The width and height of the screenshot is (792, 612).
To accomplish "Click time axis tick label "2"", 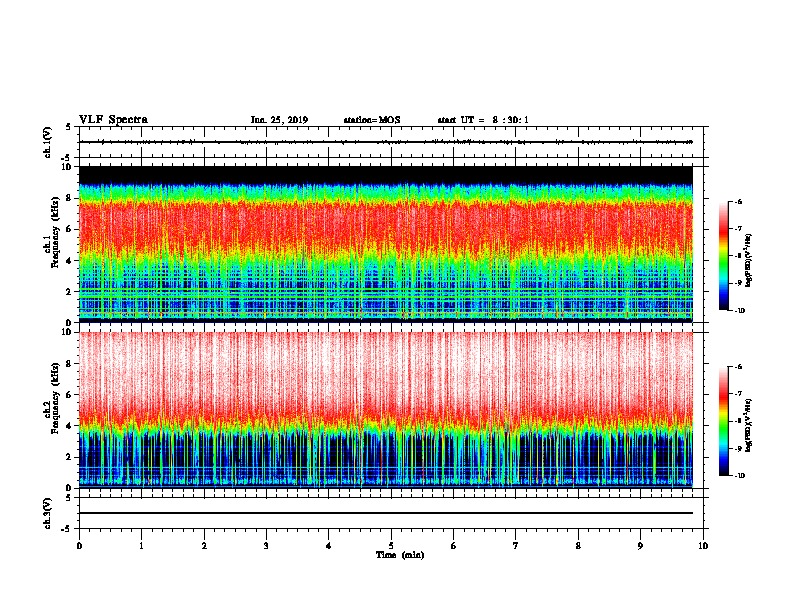I will (x=204, y=546).
